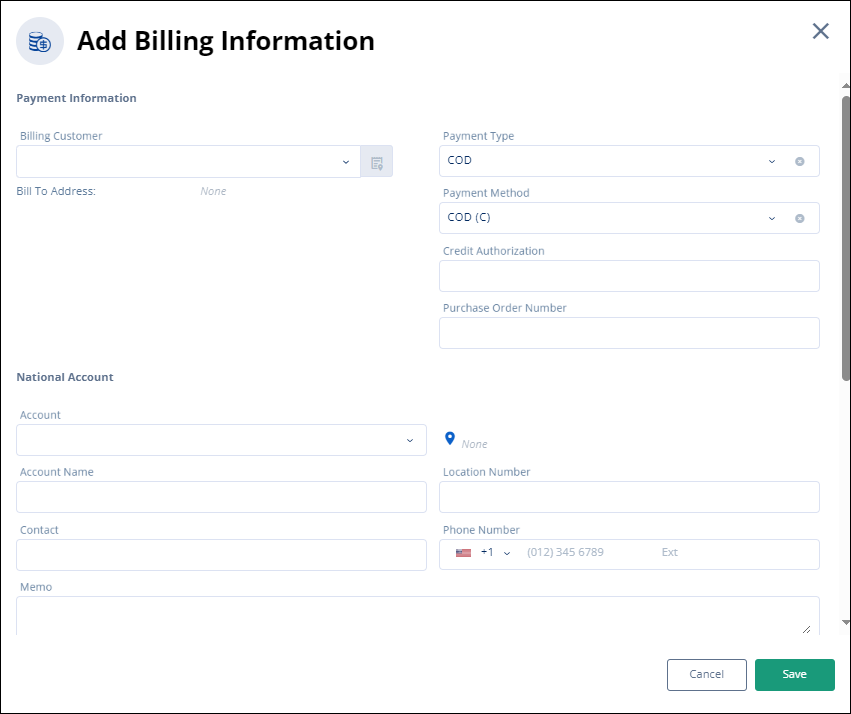Expand the Billing Customer dropdown
This screenshot has width=851, height=714.
(346, 162)
